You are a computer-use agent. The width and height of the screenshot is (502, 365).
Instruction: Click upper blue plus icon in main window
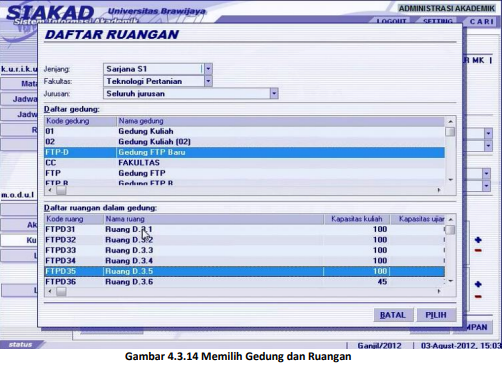(x=478, y=240)
